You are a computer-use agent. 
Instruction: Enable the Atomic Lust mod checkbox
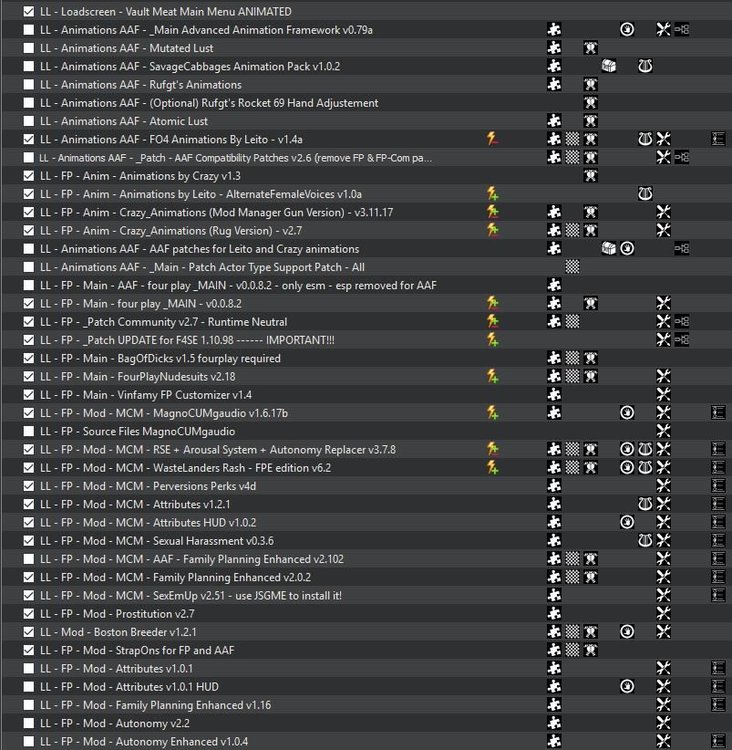pyautogui.click(x=29, y=121)
